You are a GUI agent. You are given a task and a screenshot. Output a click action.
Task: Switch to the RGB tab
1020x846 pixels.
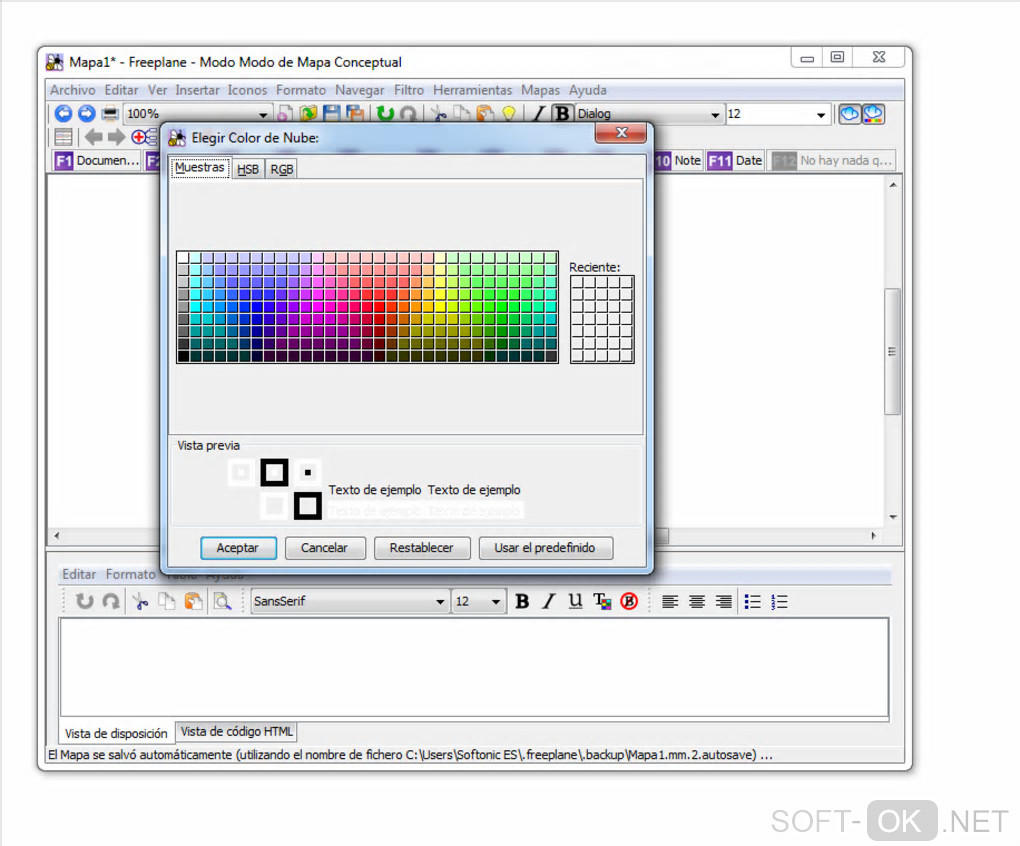(x=282, y=169)
